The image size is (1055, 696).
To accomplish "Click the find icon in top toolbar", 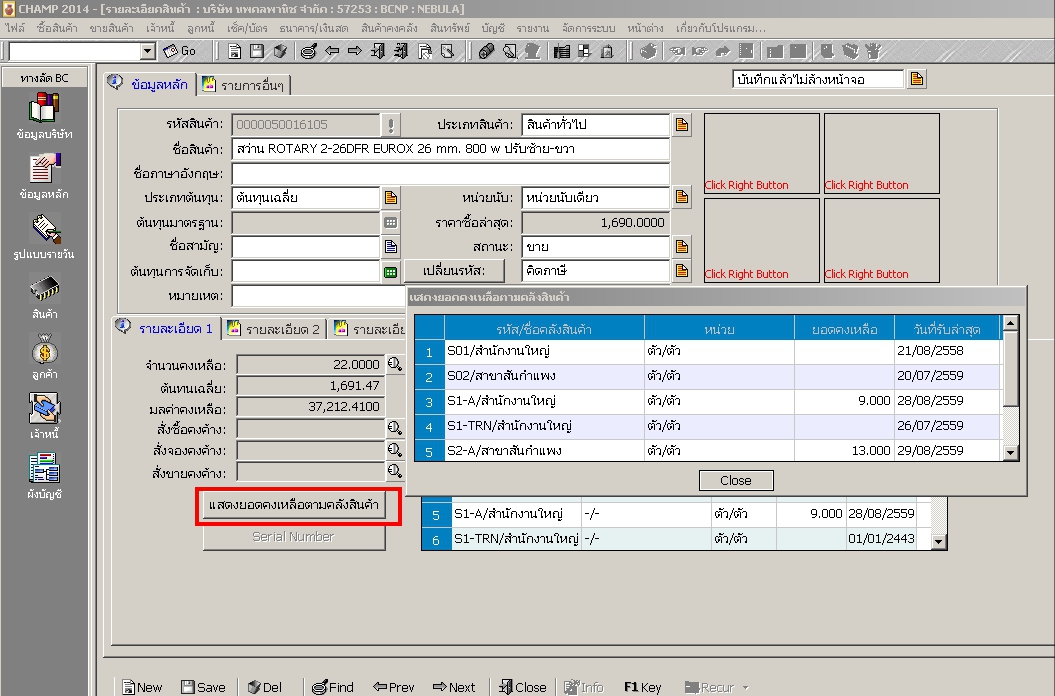I will (x=309, y=51).
